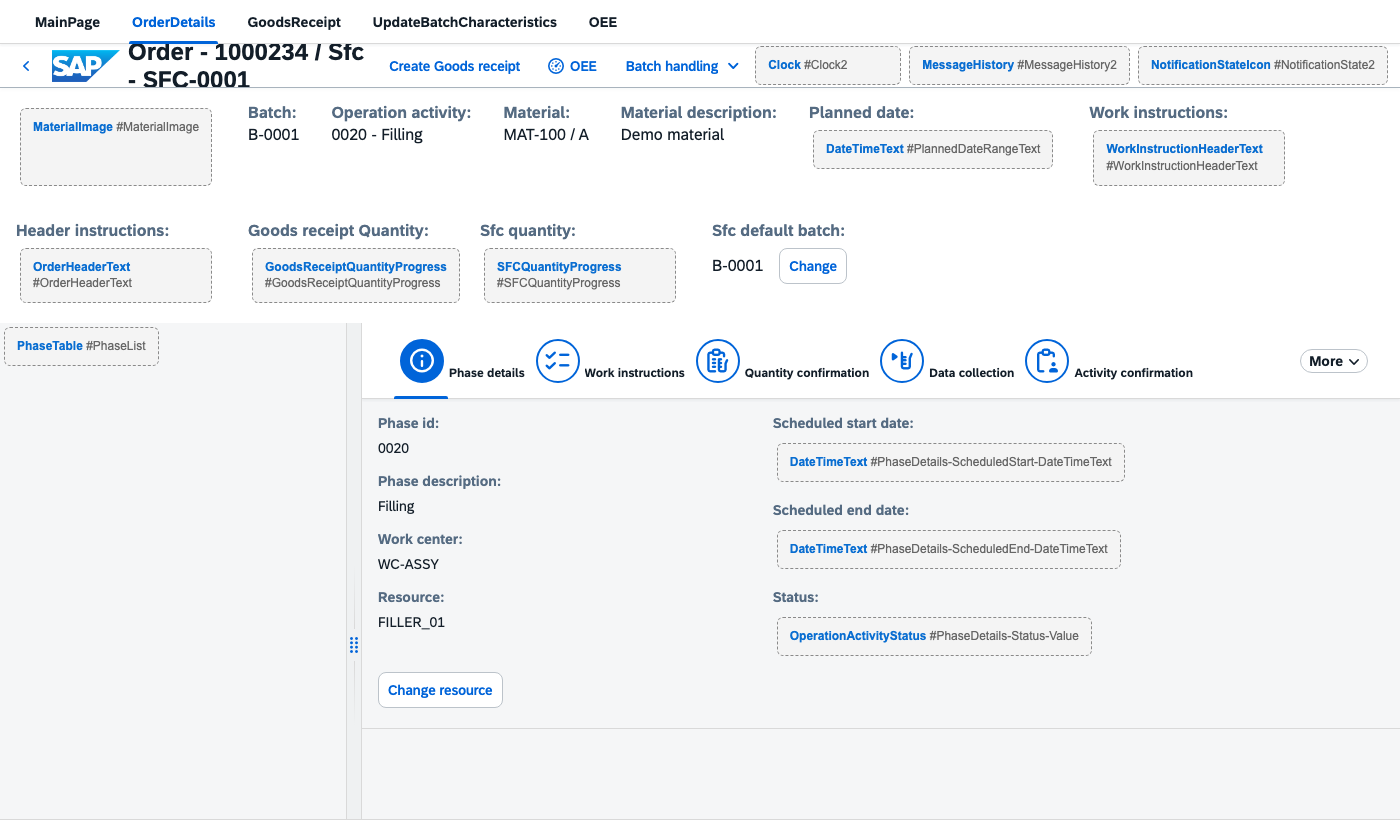
Task: Click the Phase id value 0020
Action: coord(393,448)
